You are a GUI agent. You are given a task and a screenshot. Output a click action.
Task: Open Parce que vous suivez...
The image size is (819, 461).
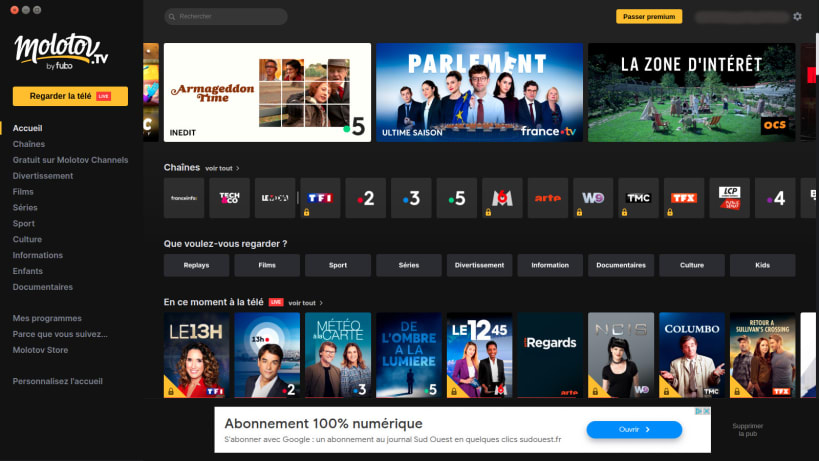coord(60,334)
